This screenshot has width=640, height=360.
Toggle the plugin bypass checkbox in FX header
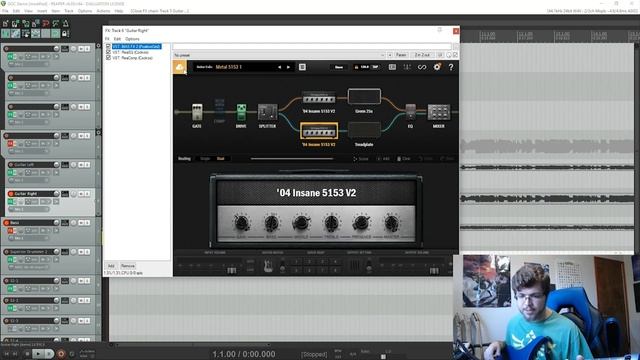456,55
